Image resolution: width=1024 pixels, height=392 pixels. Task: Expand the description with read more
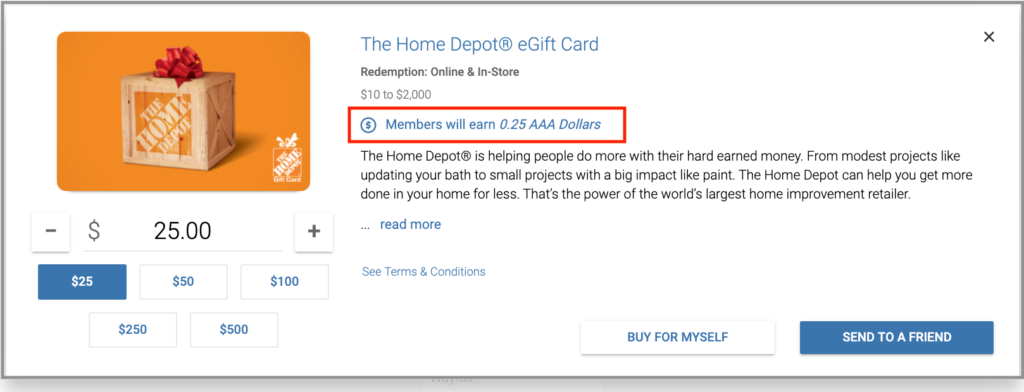(410, 224)
